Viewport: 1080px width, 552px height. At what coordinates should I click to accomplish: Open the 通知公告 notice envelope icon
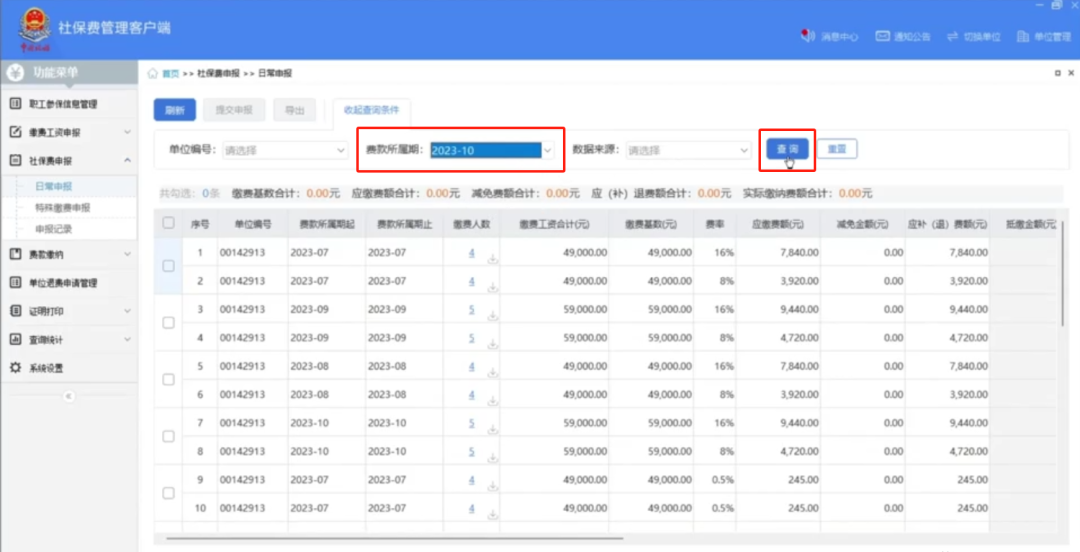[882, 37]
